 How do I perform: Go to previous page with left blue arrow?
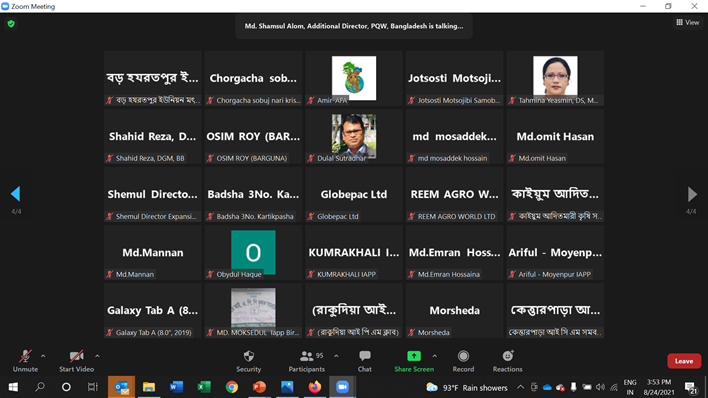16,194
